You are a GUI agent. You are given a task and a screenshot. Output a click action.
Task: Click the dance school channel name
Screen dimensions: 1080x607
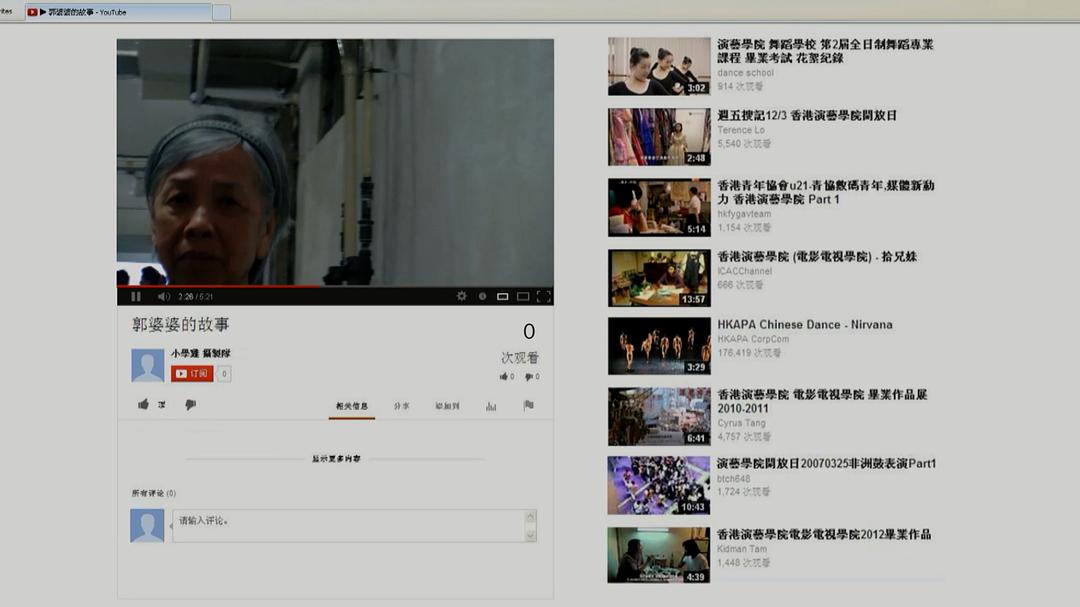745,72
